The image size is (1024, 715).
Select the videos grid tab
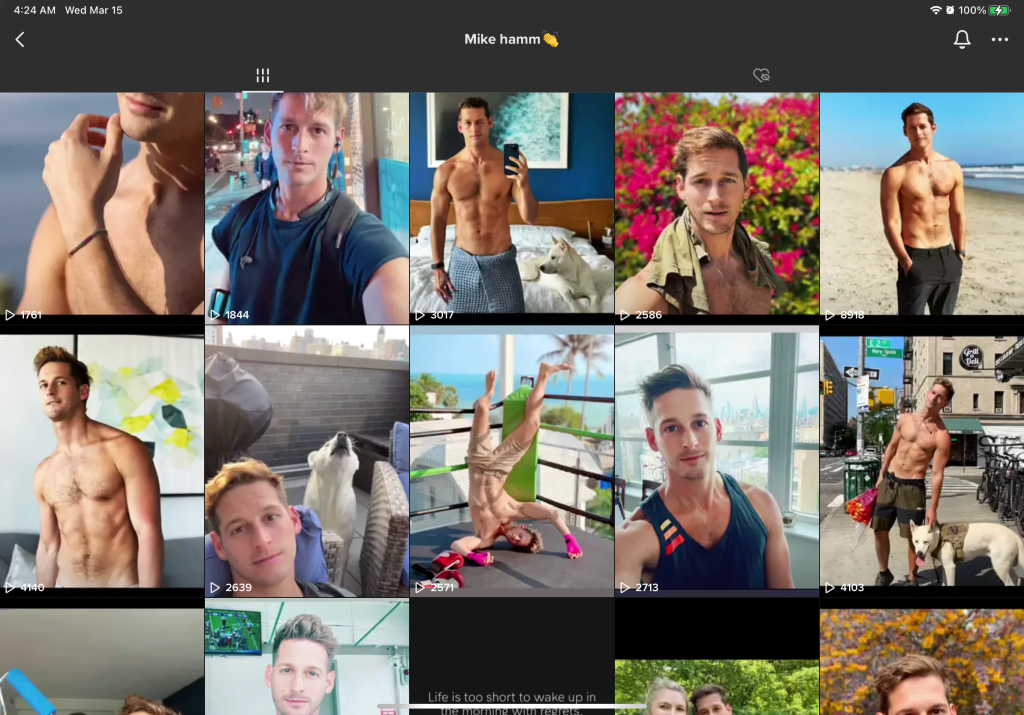262,75
